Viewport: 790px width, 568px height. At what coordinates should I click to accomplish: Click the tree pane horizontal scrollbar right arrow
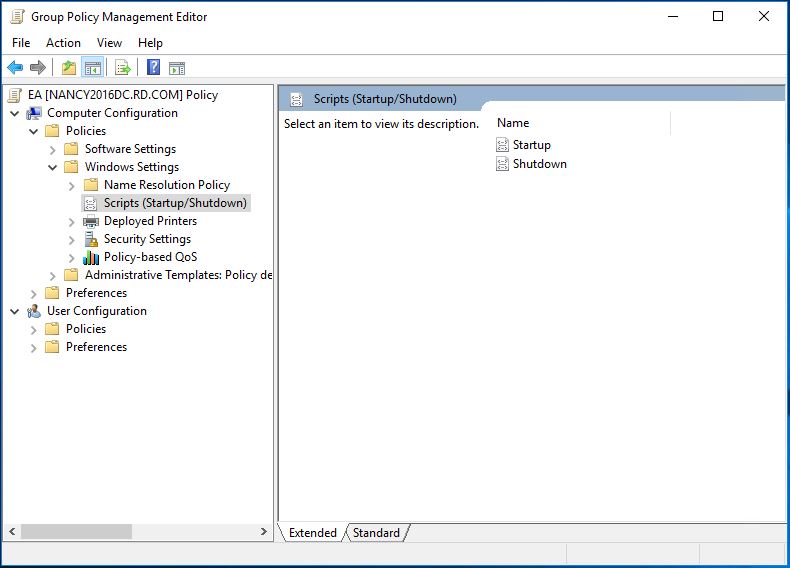[264, 532]
